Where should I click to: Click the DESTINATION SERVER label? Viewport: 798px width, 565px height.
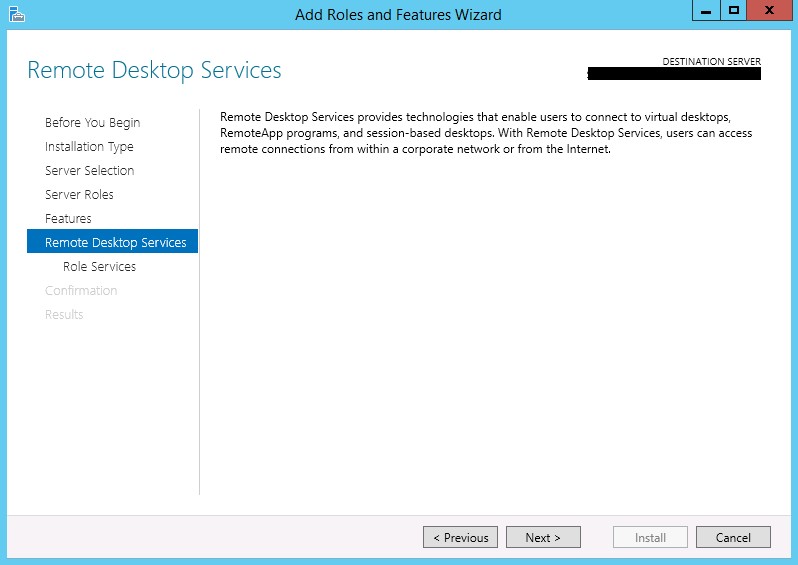[x=711, y=62]
